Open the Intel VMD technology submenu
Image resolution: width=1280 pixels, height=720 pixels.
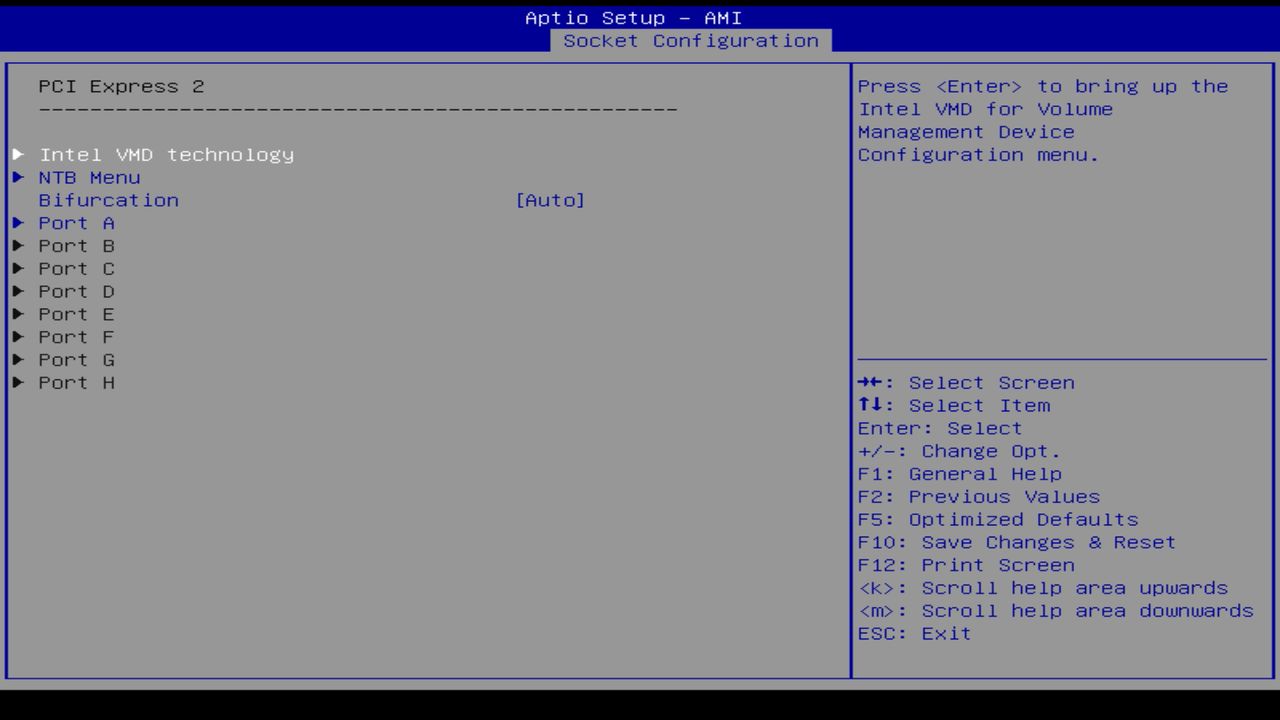click(166, 155)
